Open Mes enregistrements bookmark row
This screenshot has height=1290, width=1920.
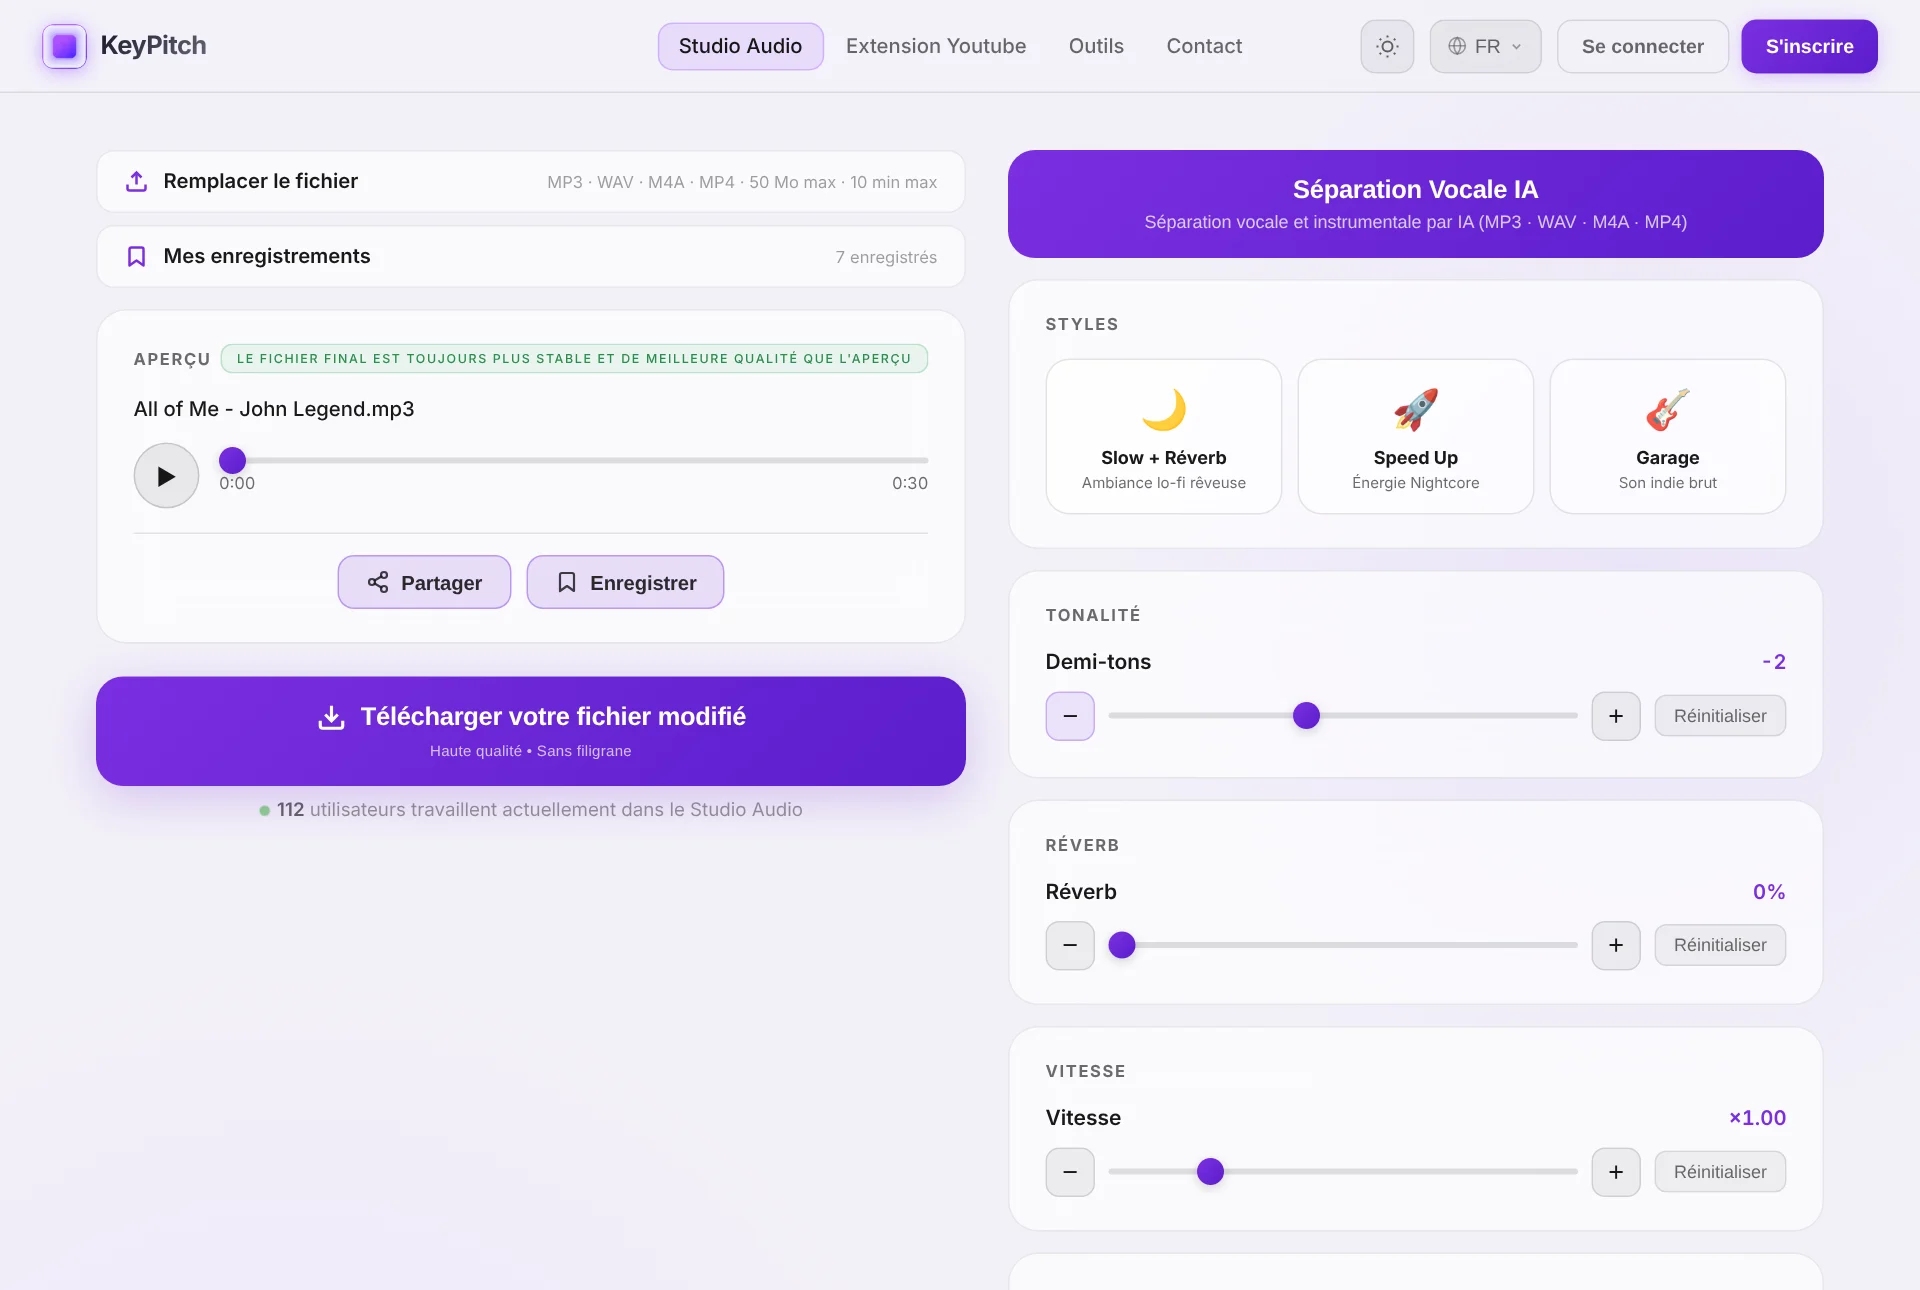(531, 257)
